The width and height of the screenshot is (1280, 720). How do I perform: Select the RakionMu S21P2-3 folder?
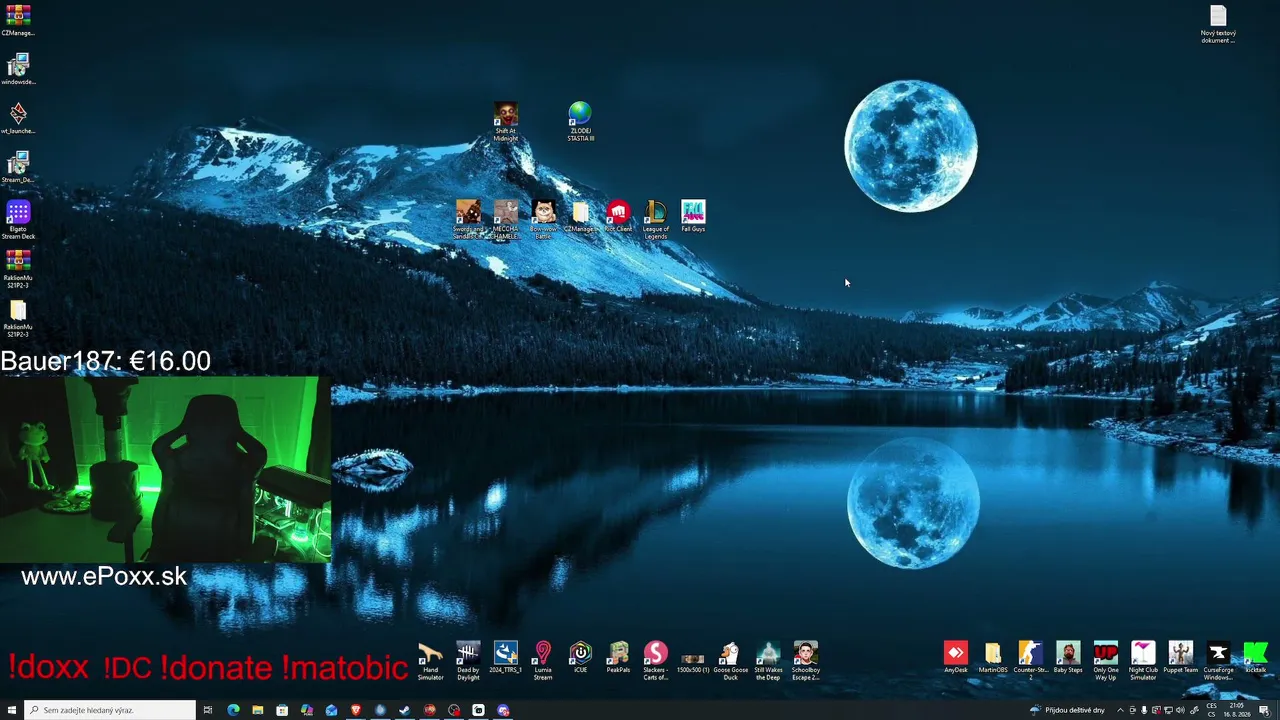18,318
